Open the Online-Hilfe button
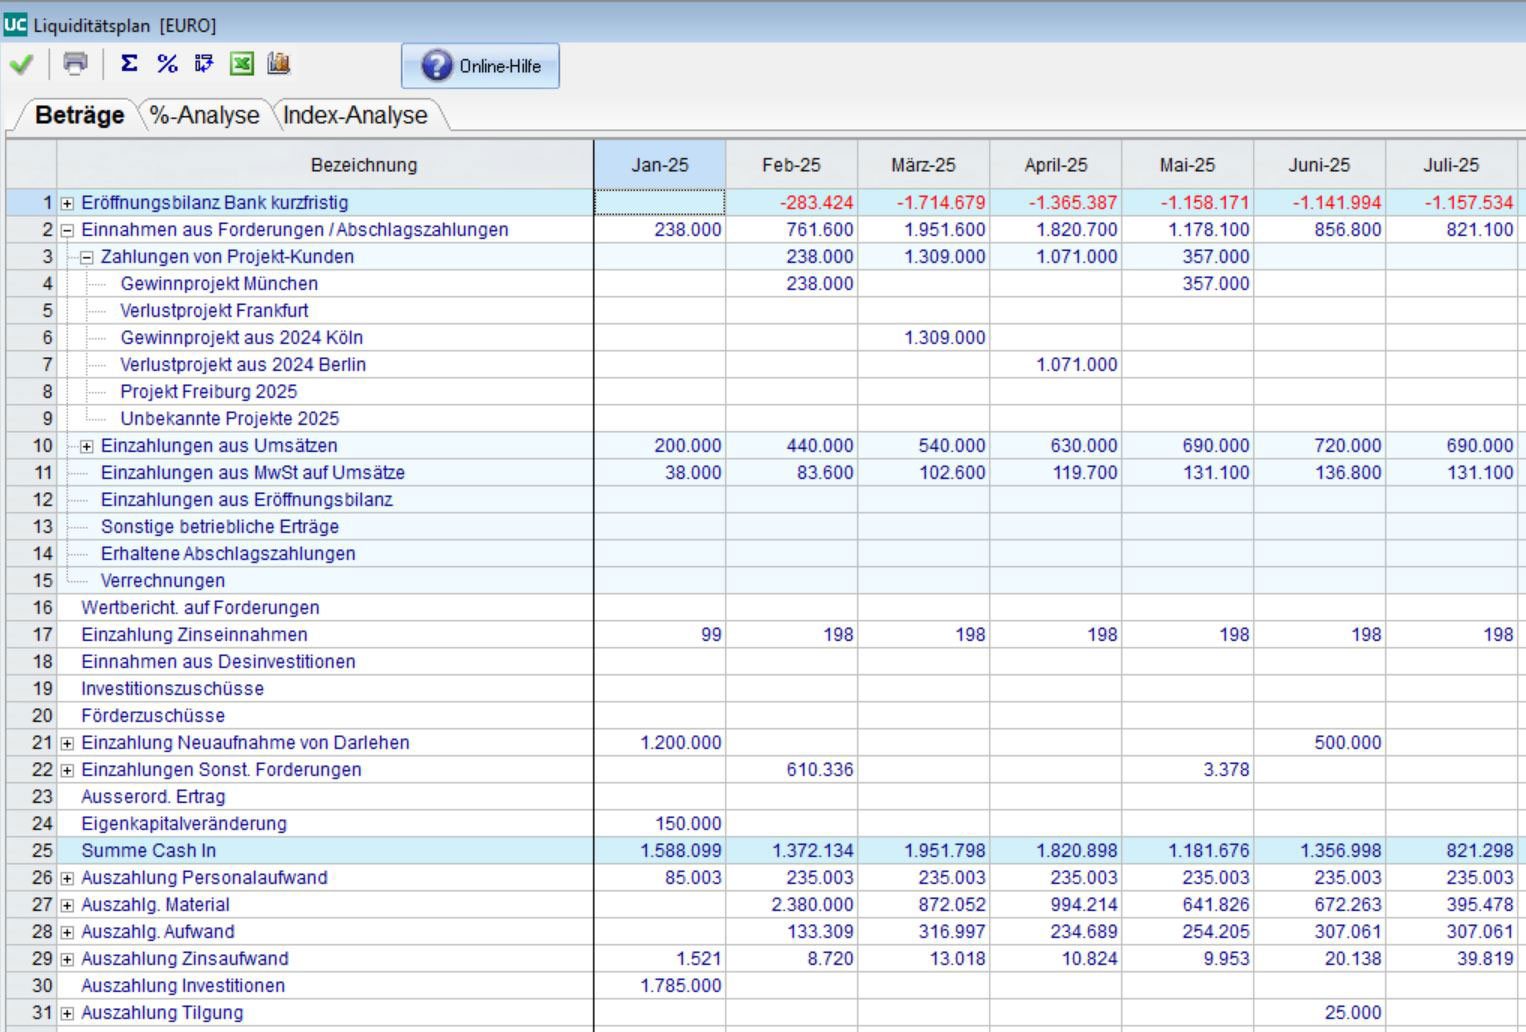This screenshot has width=1526, height=1032. pos(481,66)
